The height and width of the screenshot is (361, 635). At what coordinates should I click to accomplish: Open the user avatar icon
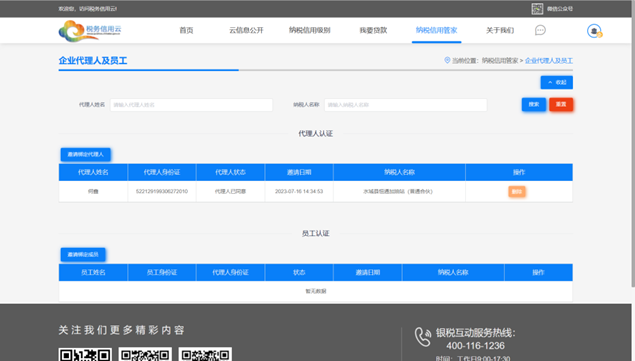click(594, 31)
